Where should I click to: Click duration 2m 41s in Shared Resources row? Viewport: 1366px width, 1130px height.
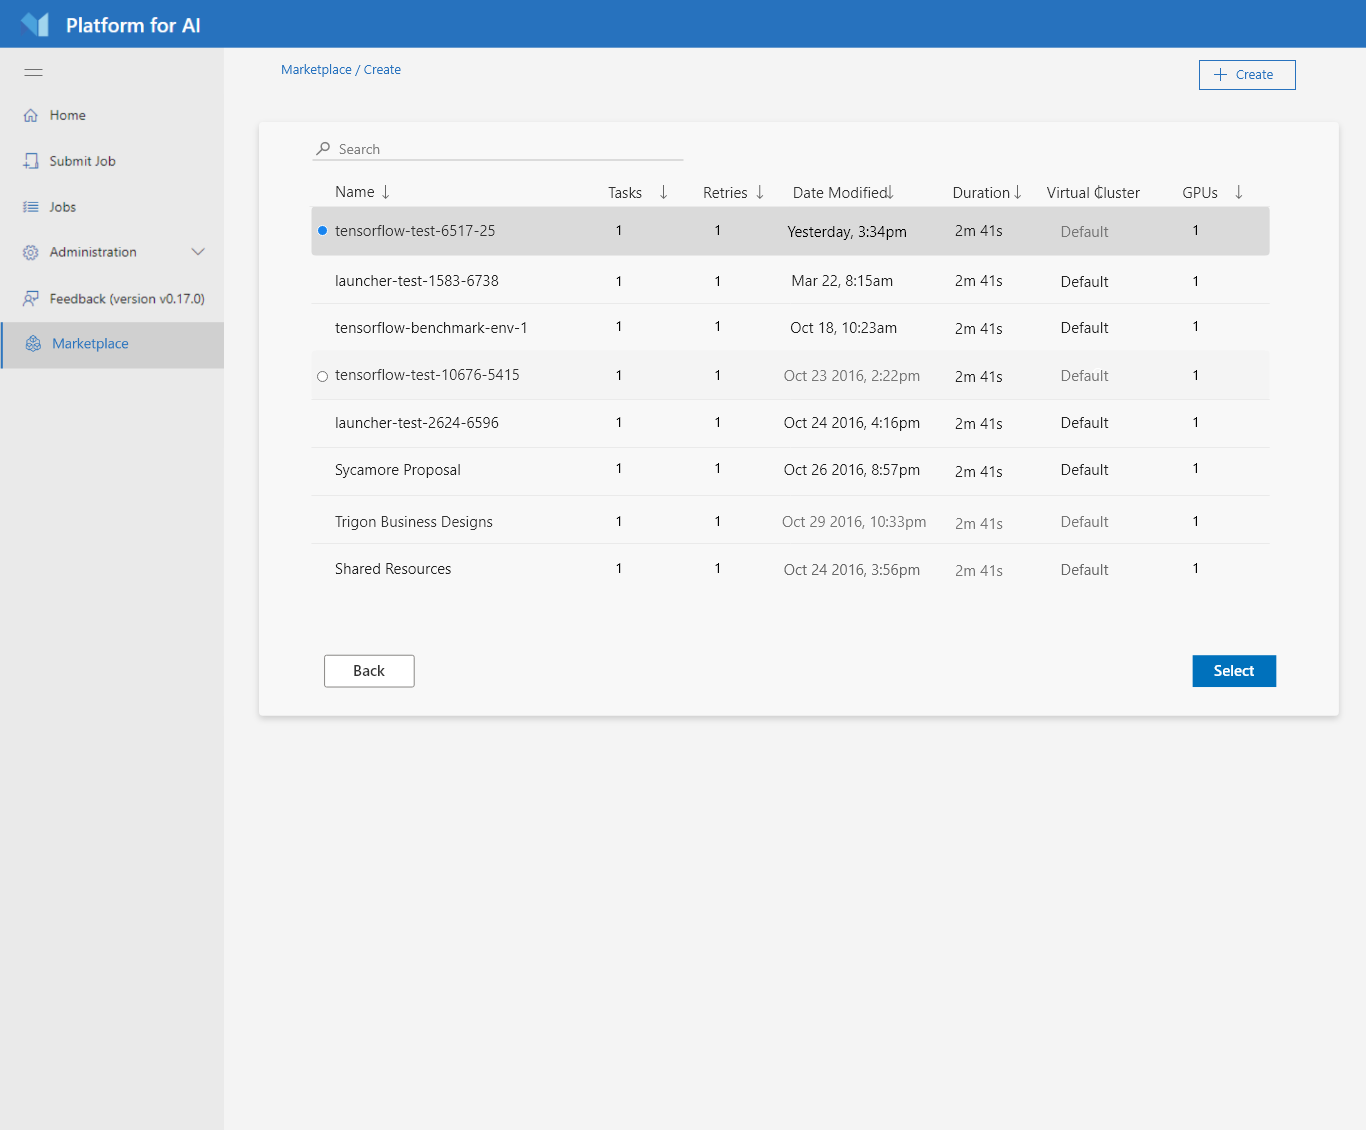click(x=979, y=571)
